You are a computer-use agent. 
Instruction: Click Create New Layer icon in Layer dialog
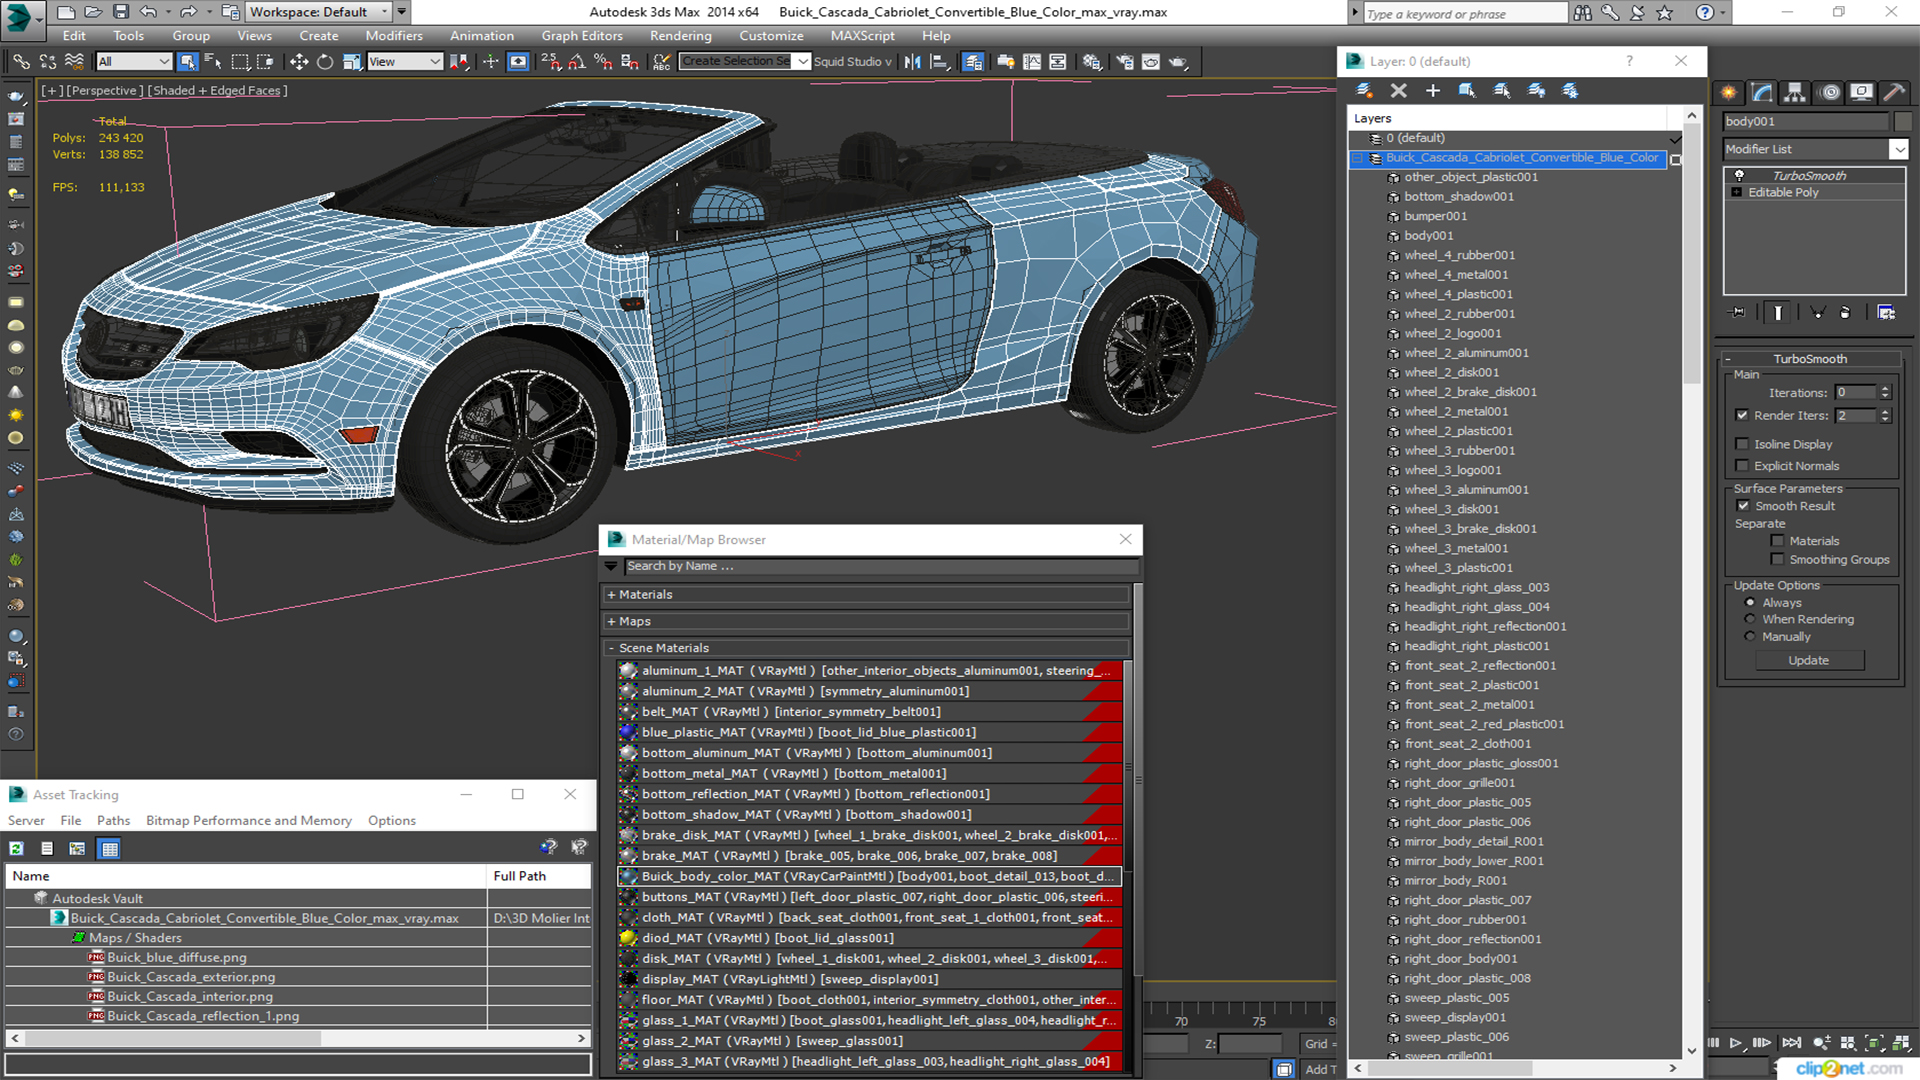(x=1363, y=90)
